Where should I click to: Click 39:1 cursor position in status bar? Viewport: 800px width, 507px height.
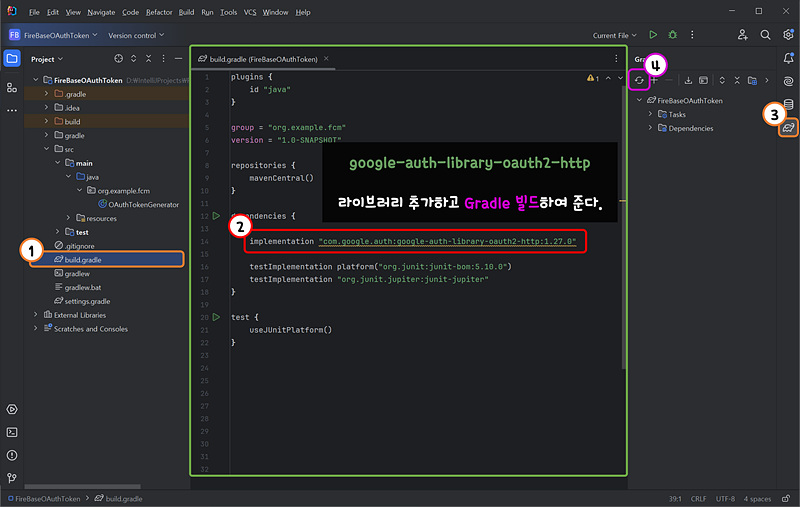(675, 499)
